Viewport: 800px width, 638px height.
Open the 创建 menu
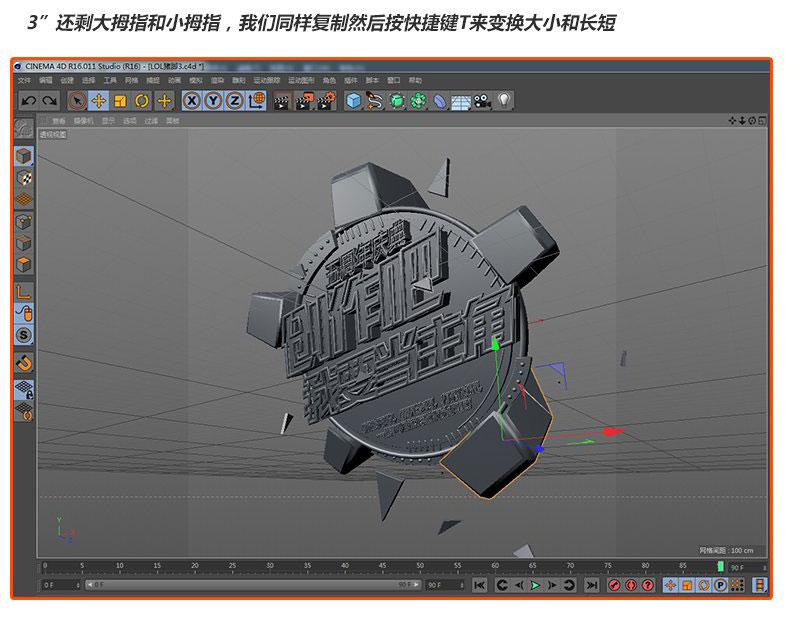point(67,80)
